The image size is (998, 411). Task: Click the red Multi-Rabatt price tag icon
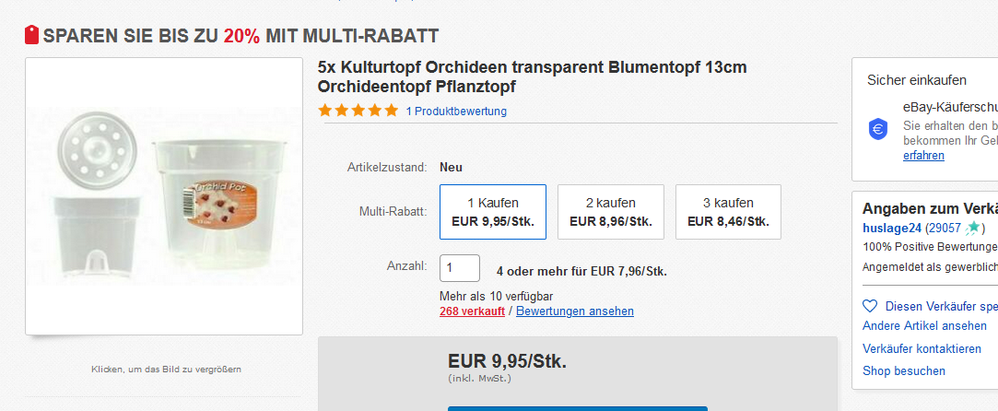pyautogui.click(x=30, y=37)
